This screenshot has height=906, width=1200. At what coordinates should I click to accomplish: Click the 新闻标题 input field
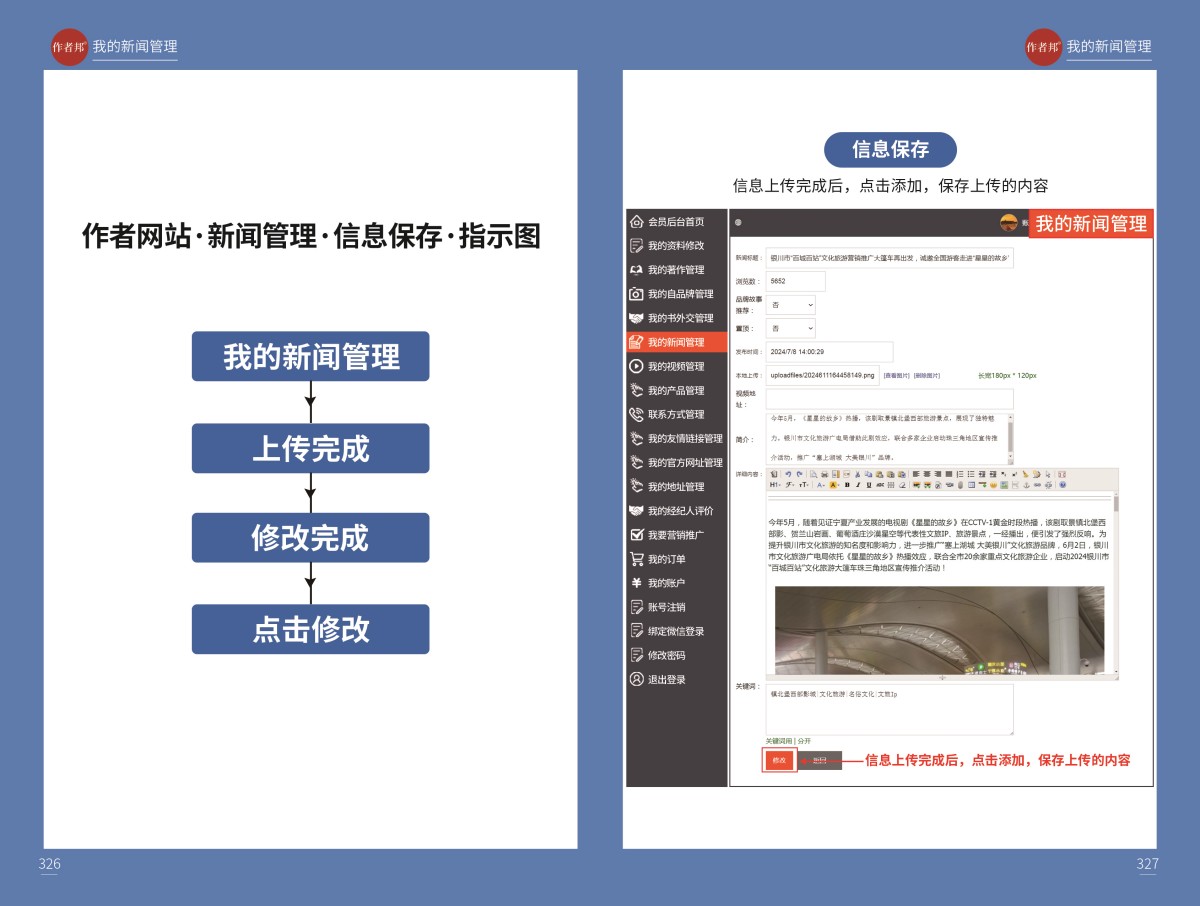click(x=889, y=258)
